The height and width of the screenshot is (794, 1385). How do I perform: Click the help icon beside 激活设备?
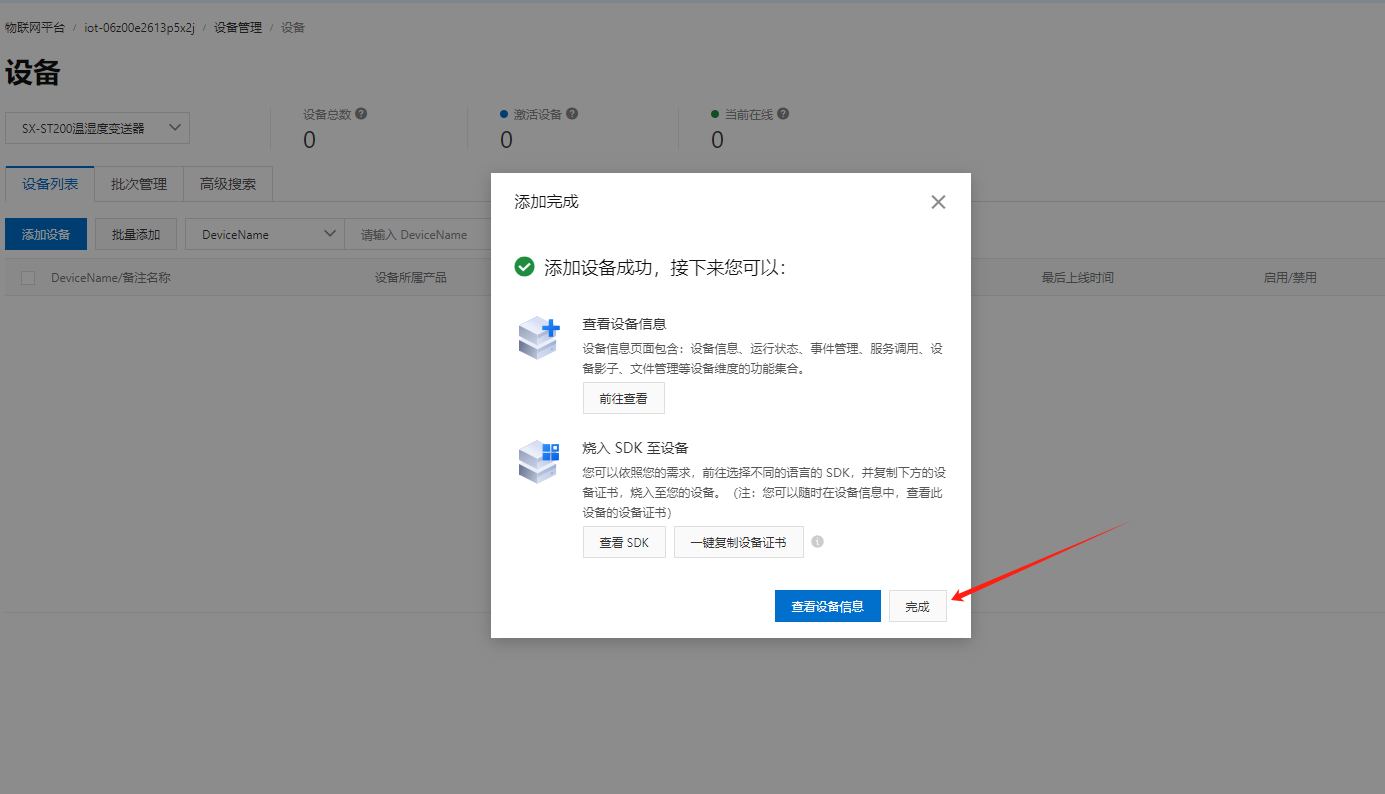572,114
